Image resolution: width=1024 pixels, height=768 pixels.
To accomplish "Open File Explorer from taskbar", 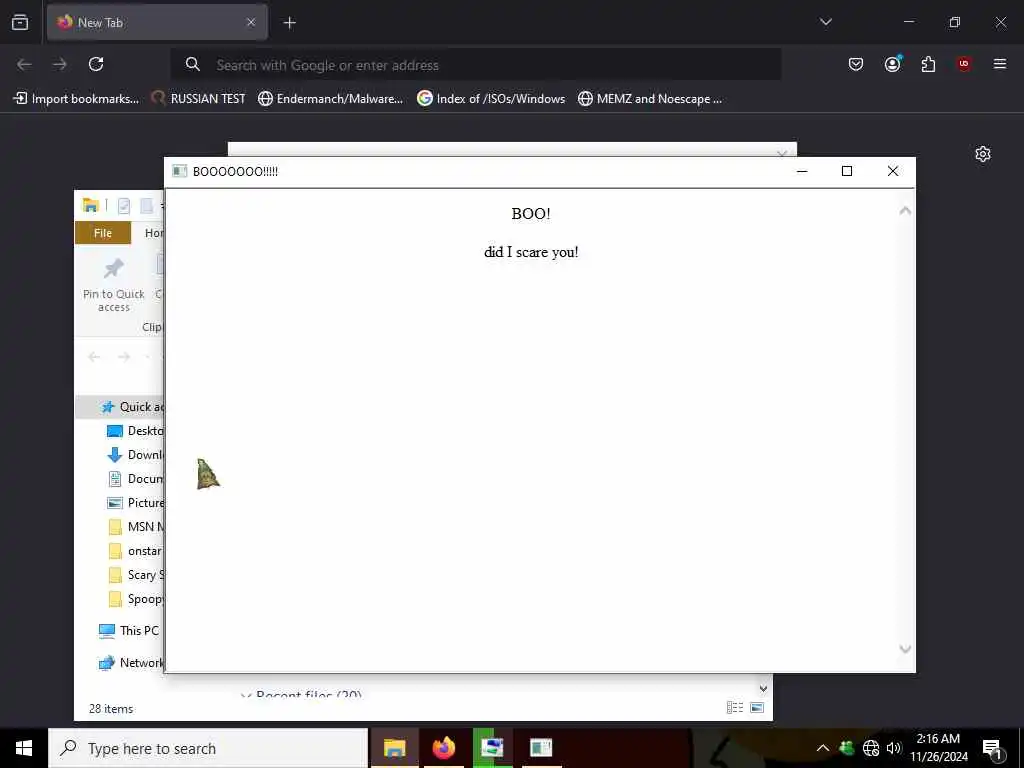I will [394, 748].
